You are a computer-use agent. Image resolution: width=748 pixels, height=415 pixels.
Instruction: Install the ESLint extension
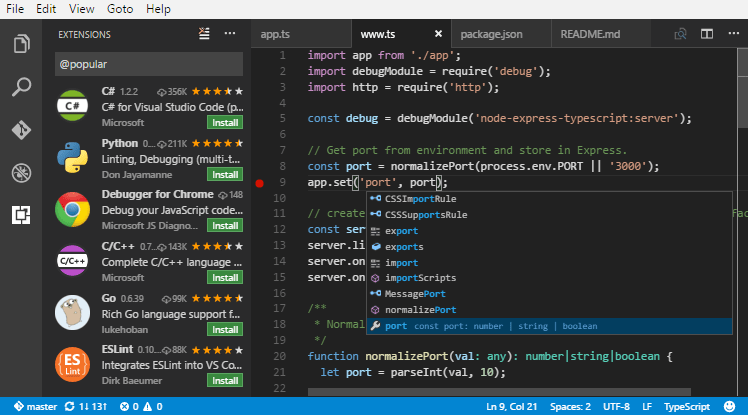click(225, 381)
